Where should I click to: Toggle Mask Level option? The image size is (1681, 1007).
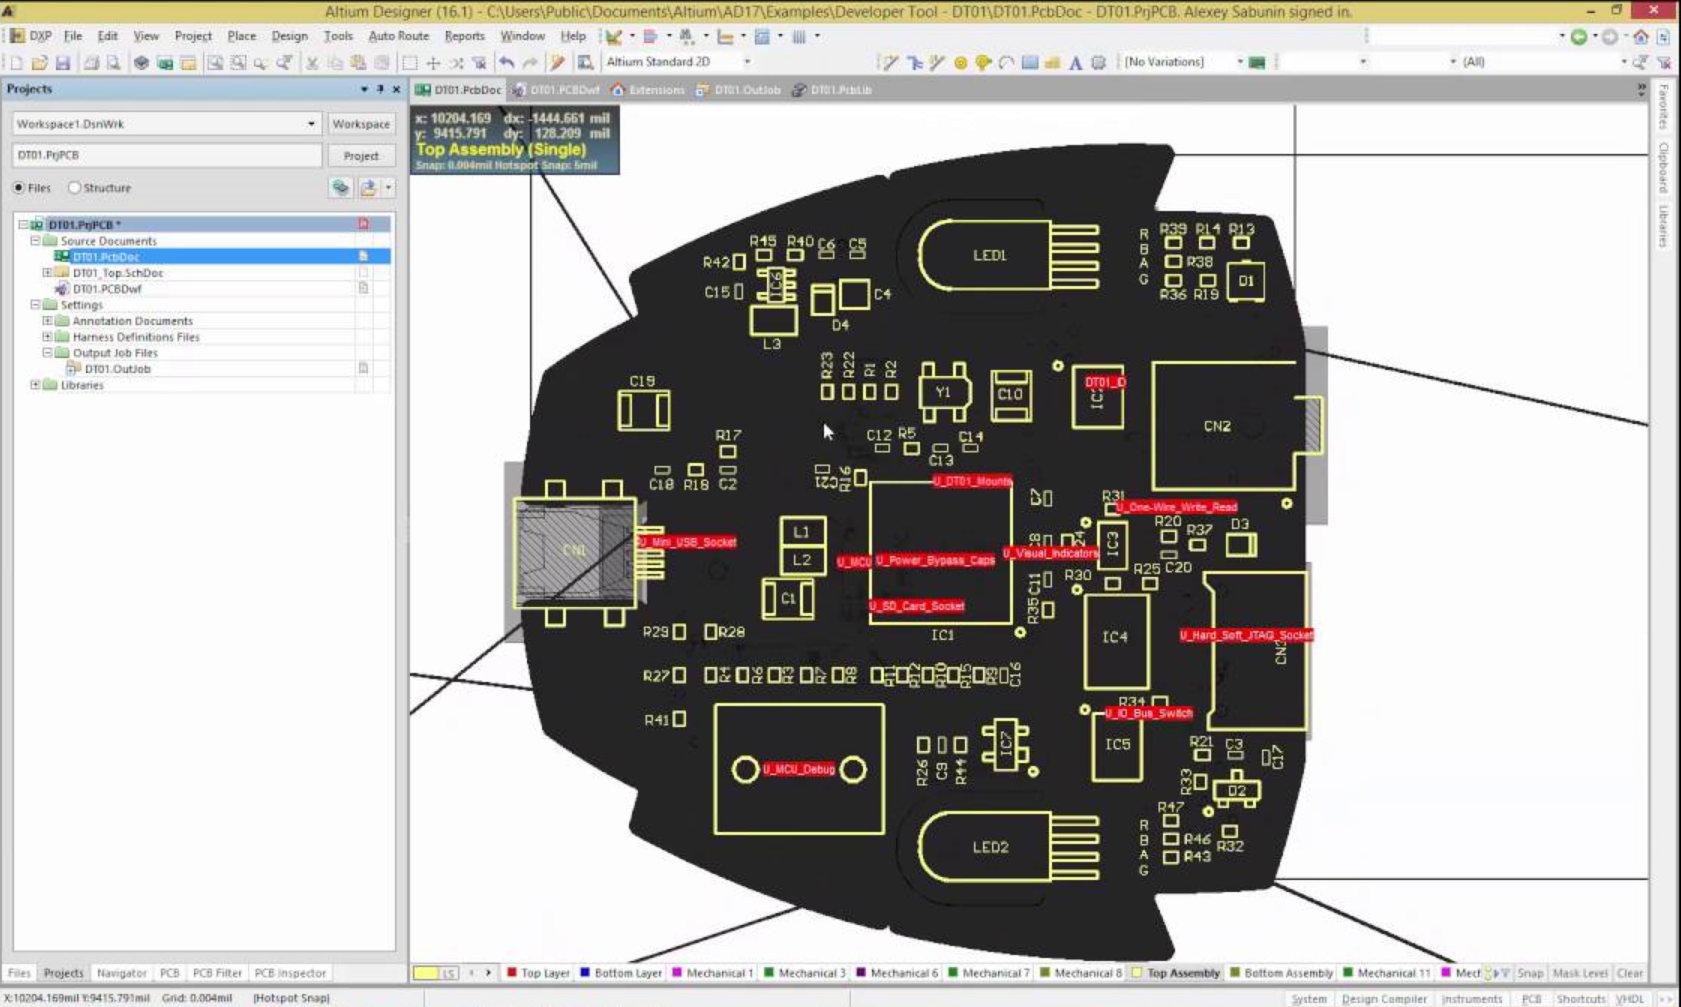click(1580, 973)
